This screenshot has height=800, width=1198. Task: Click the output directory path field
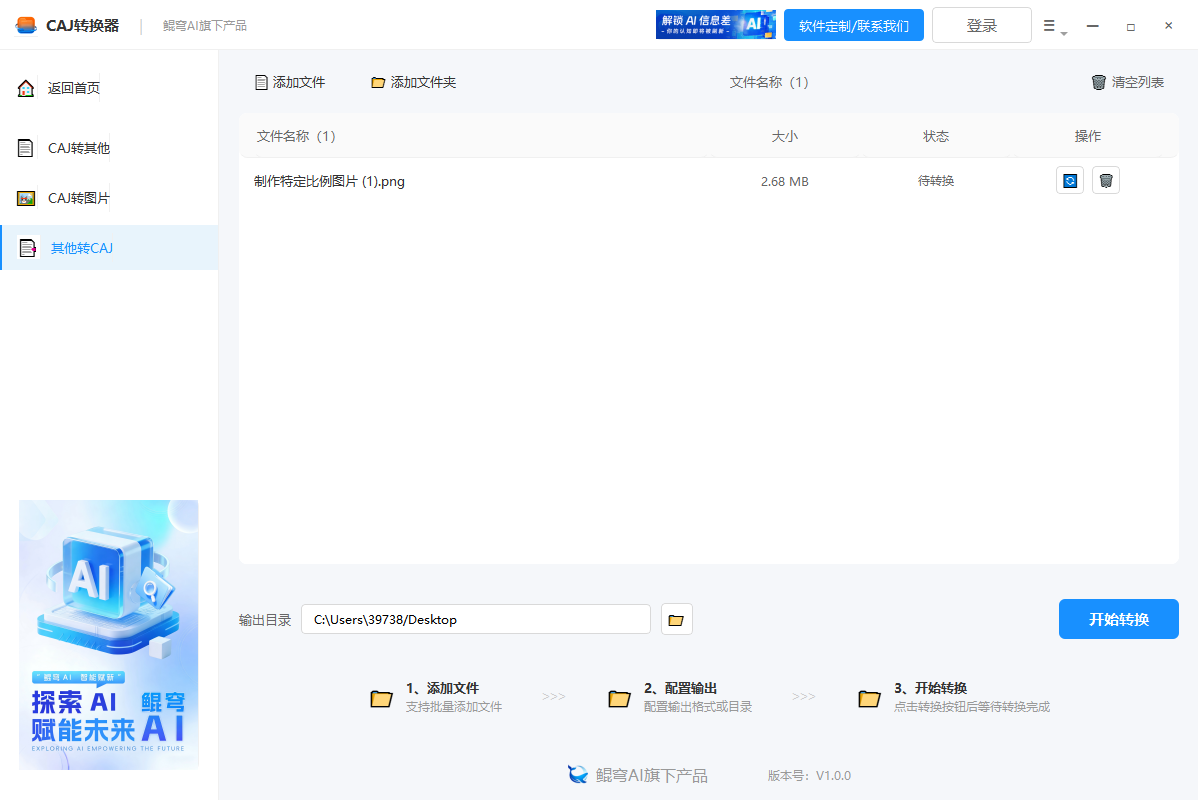tap(476, 618)
